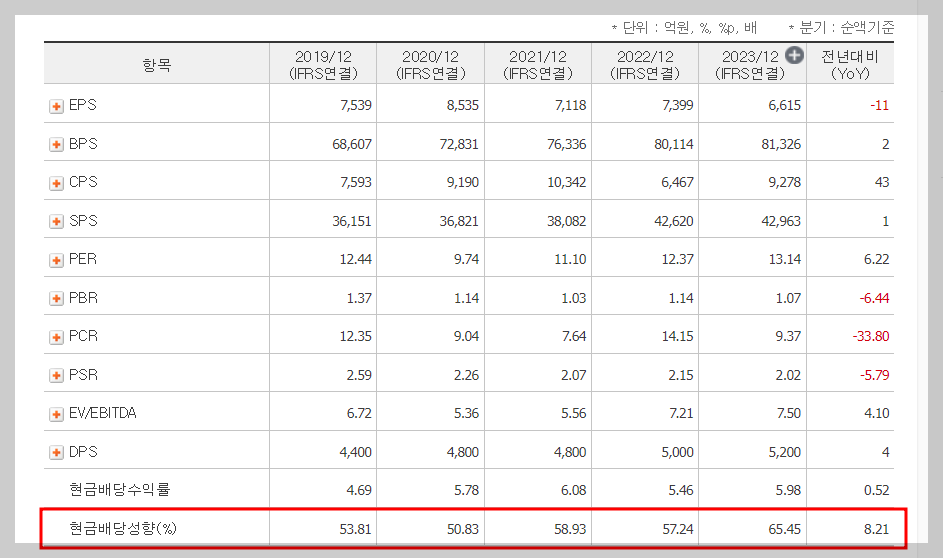Click the PCR row label
943x558 pixels.
(83, 336)
